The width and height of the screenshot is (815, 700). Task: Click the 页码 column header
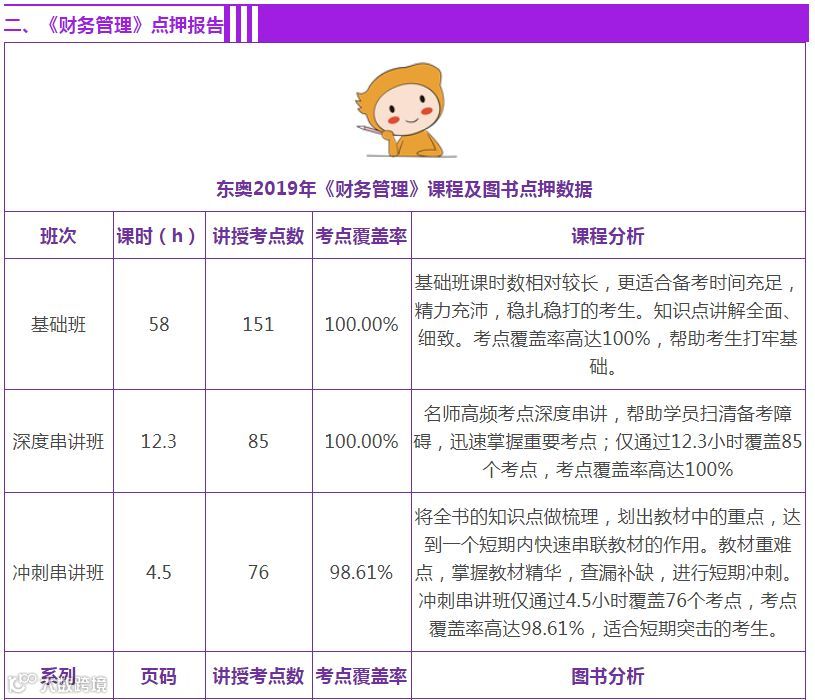[159, 676]
